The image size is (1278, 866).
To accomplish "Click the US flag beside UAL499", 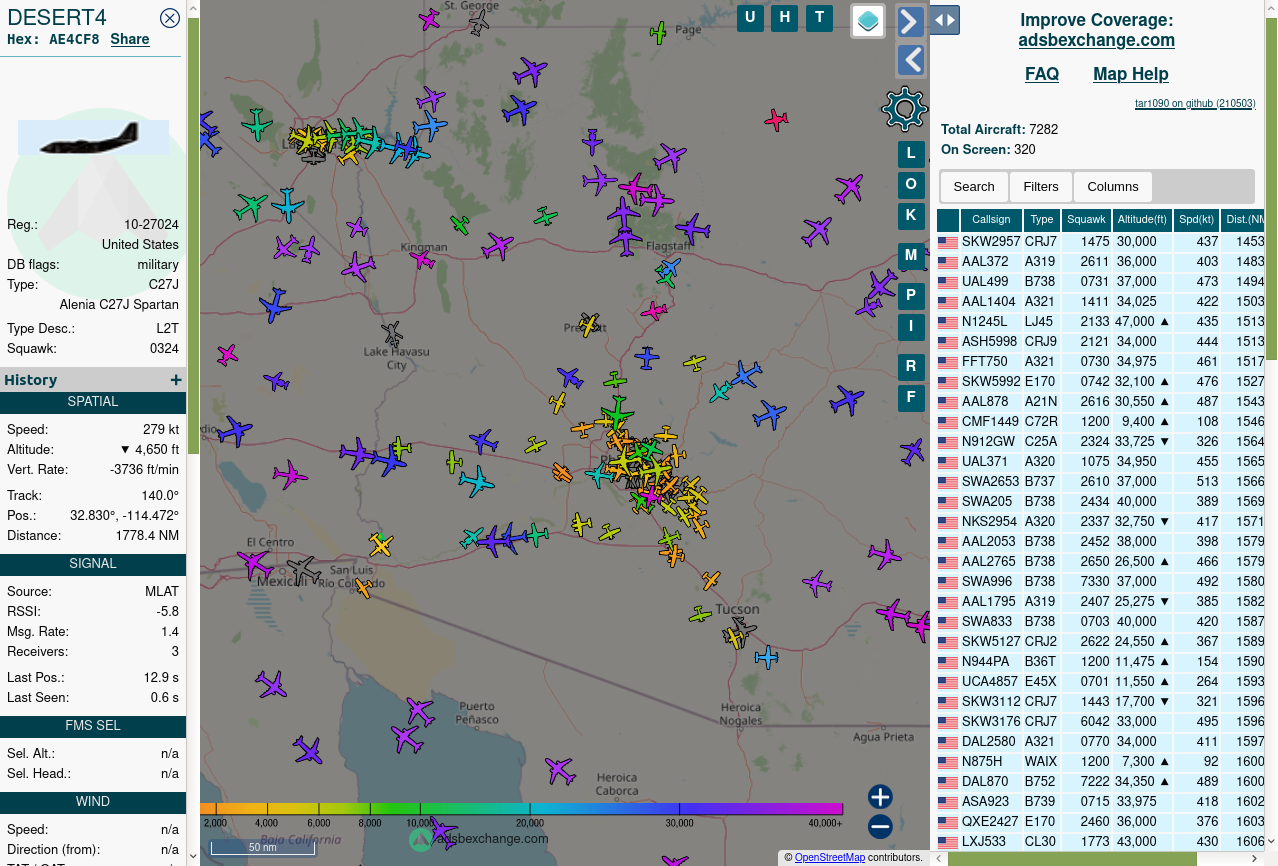I will click(x=947, y=283).
